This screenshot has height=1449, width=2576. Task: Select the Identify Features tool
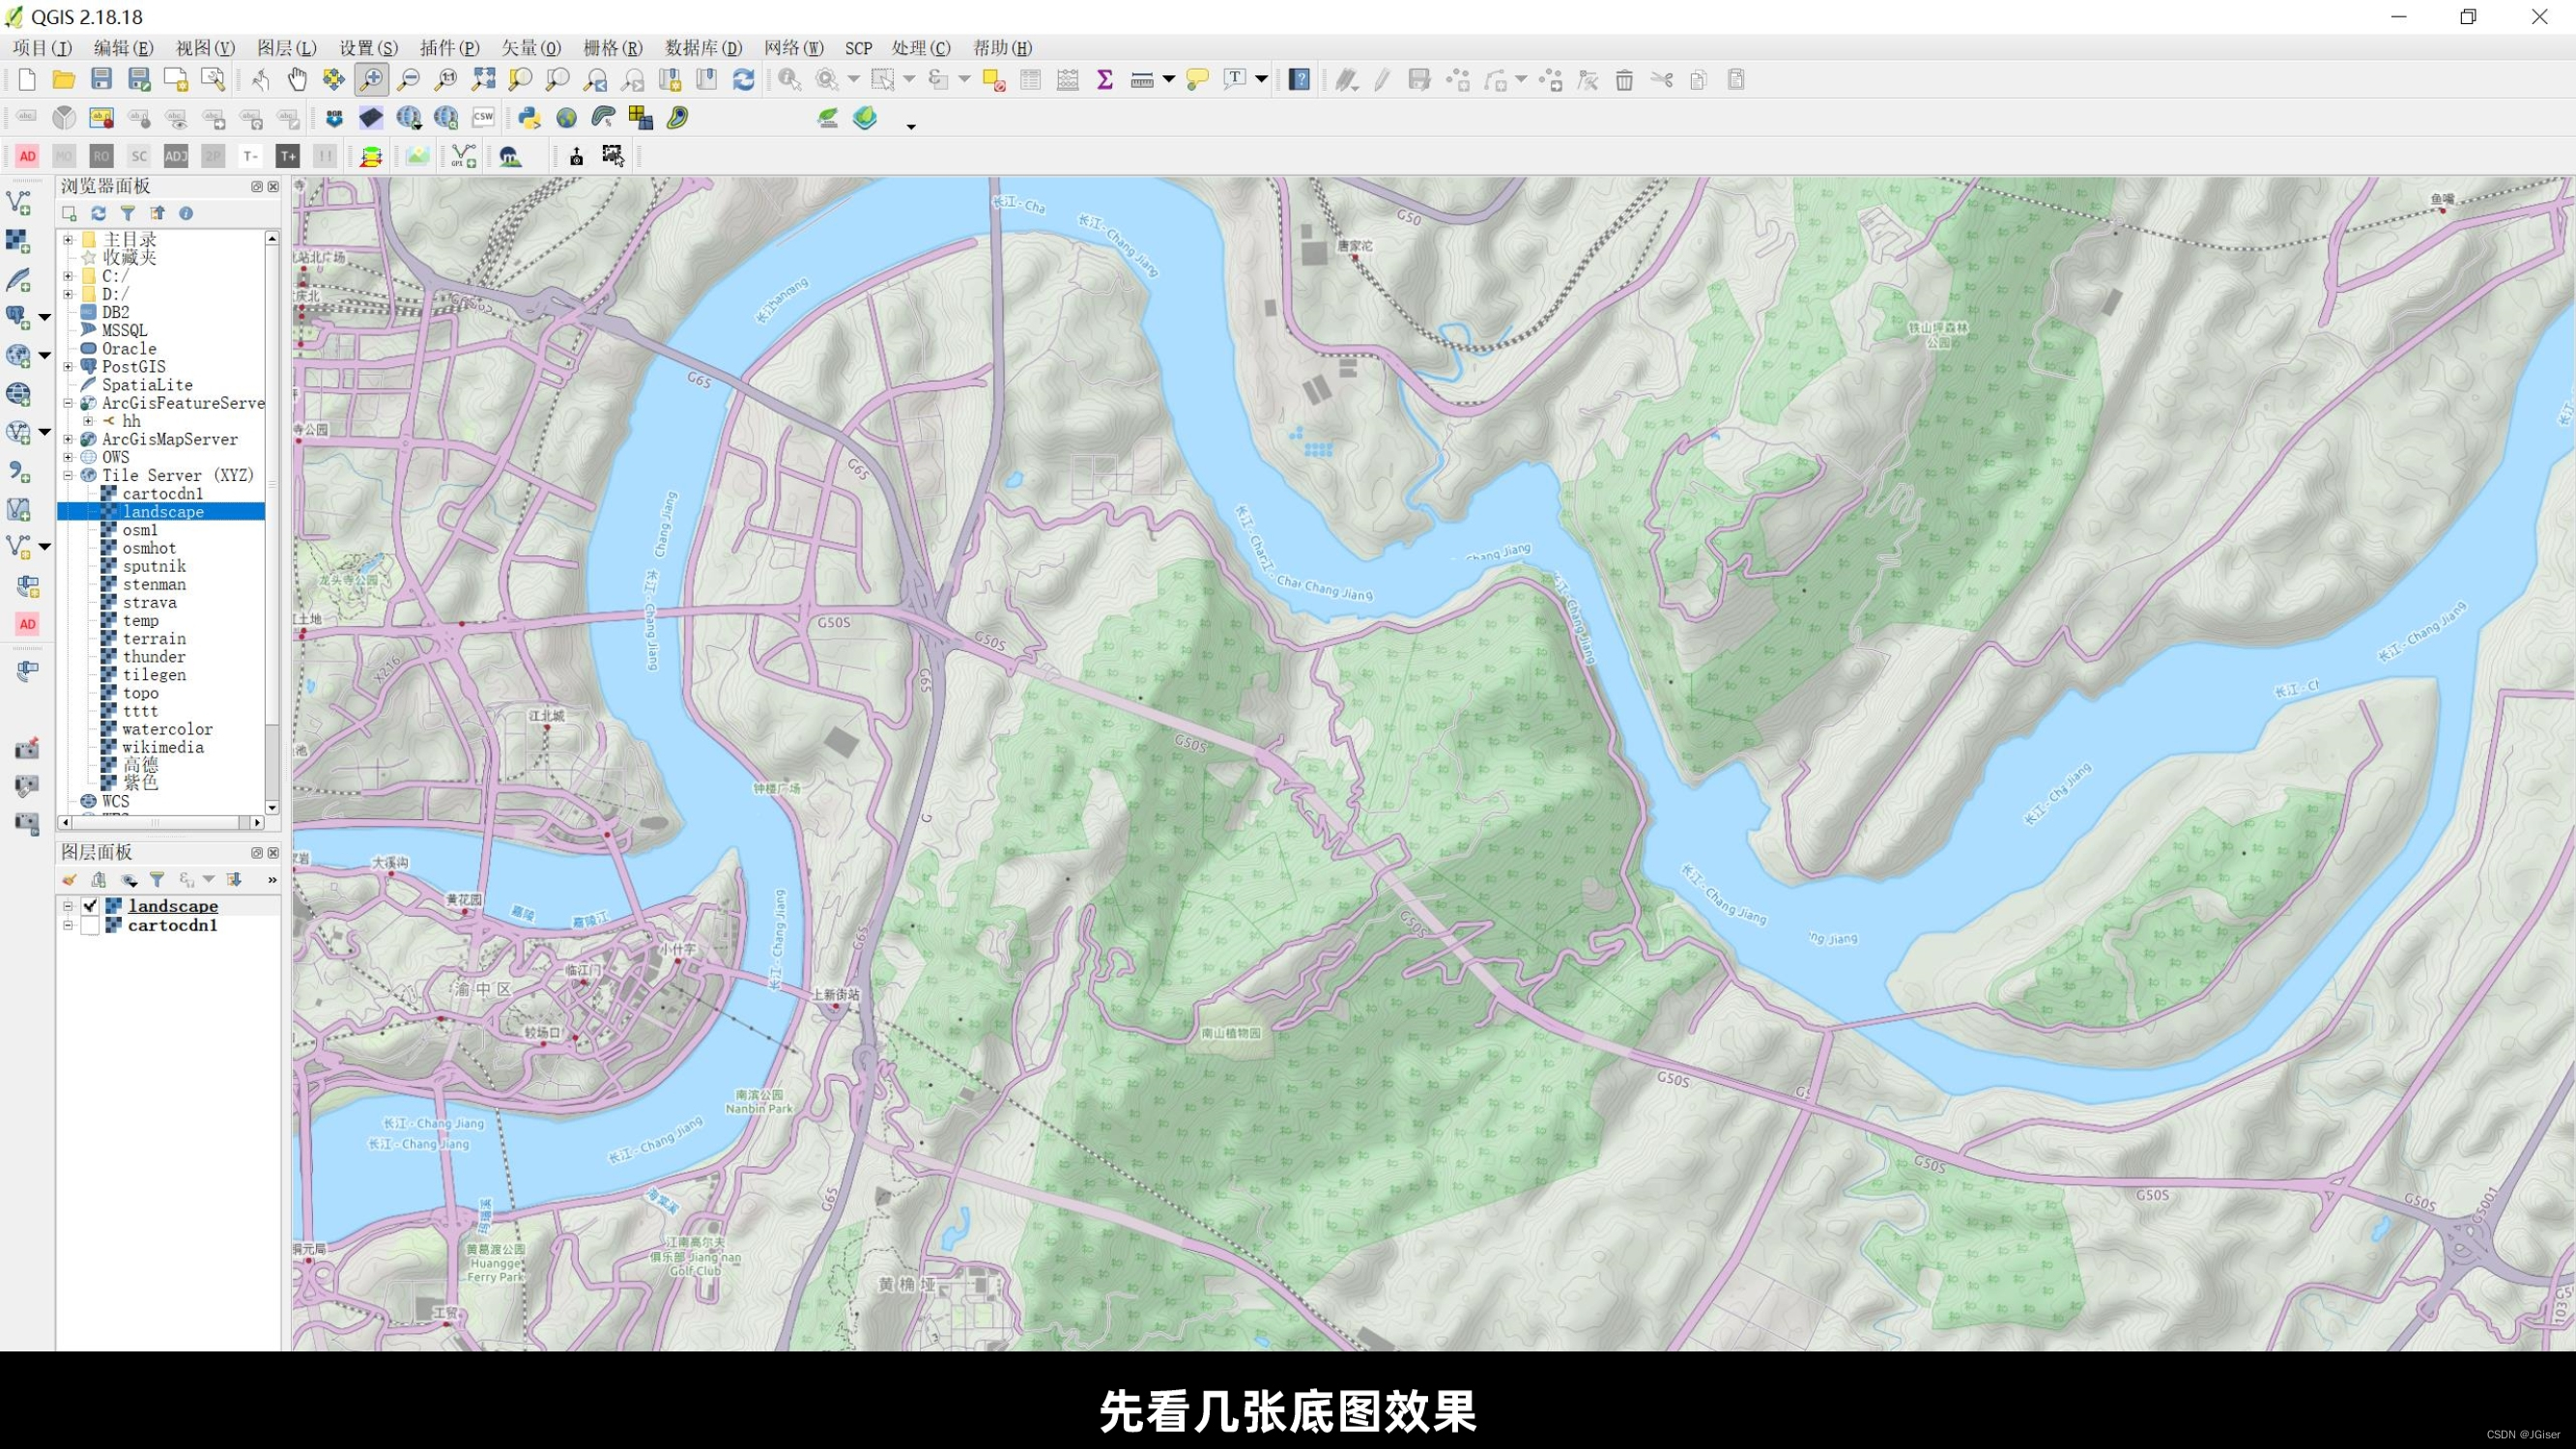(x=789, y=79)
